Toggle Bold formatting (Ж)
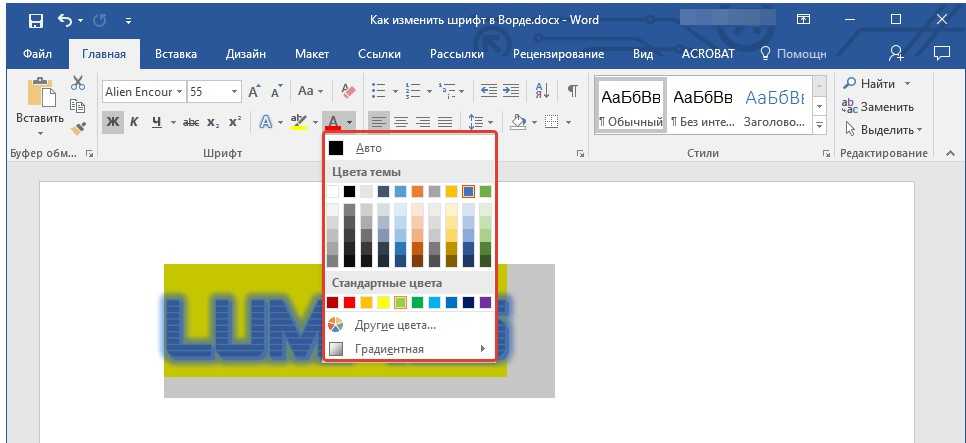This screenshot has height=443, width=966. pyautogui.click(x=113, y=122)
